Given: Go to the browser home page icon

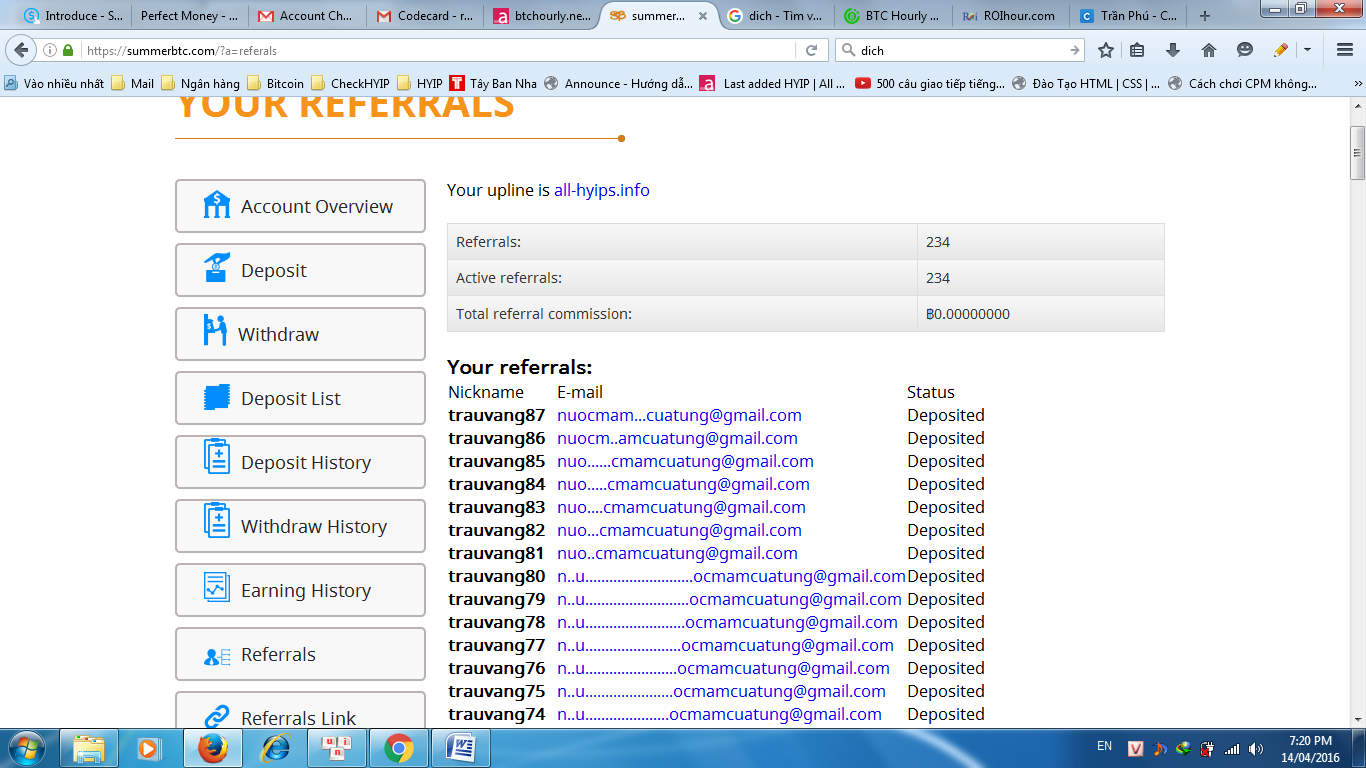Looking at the screenshot, I should (1208, 50).
